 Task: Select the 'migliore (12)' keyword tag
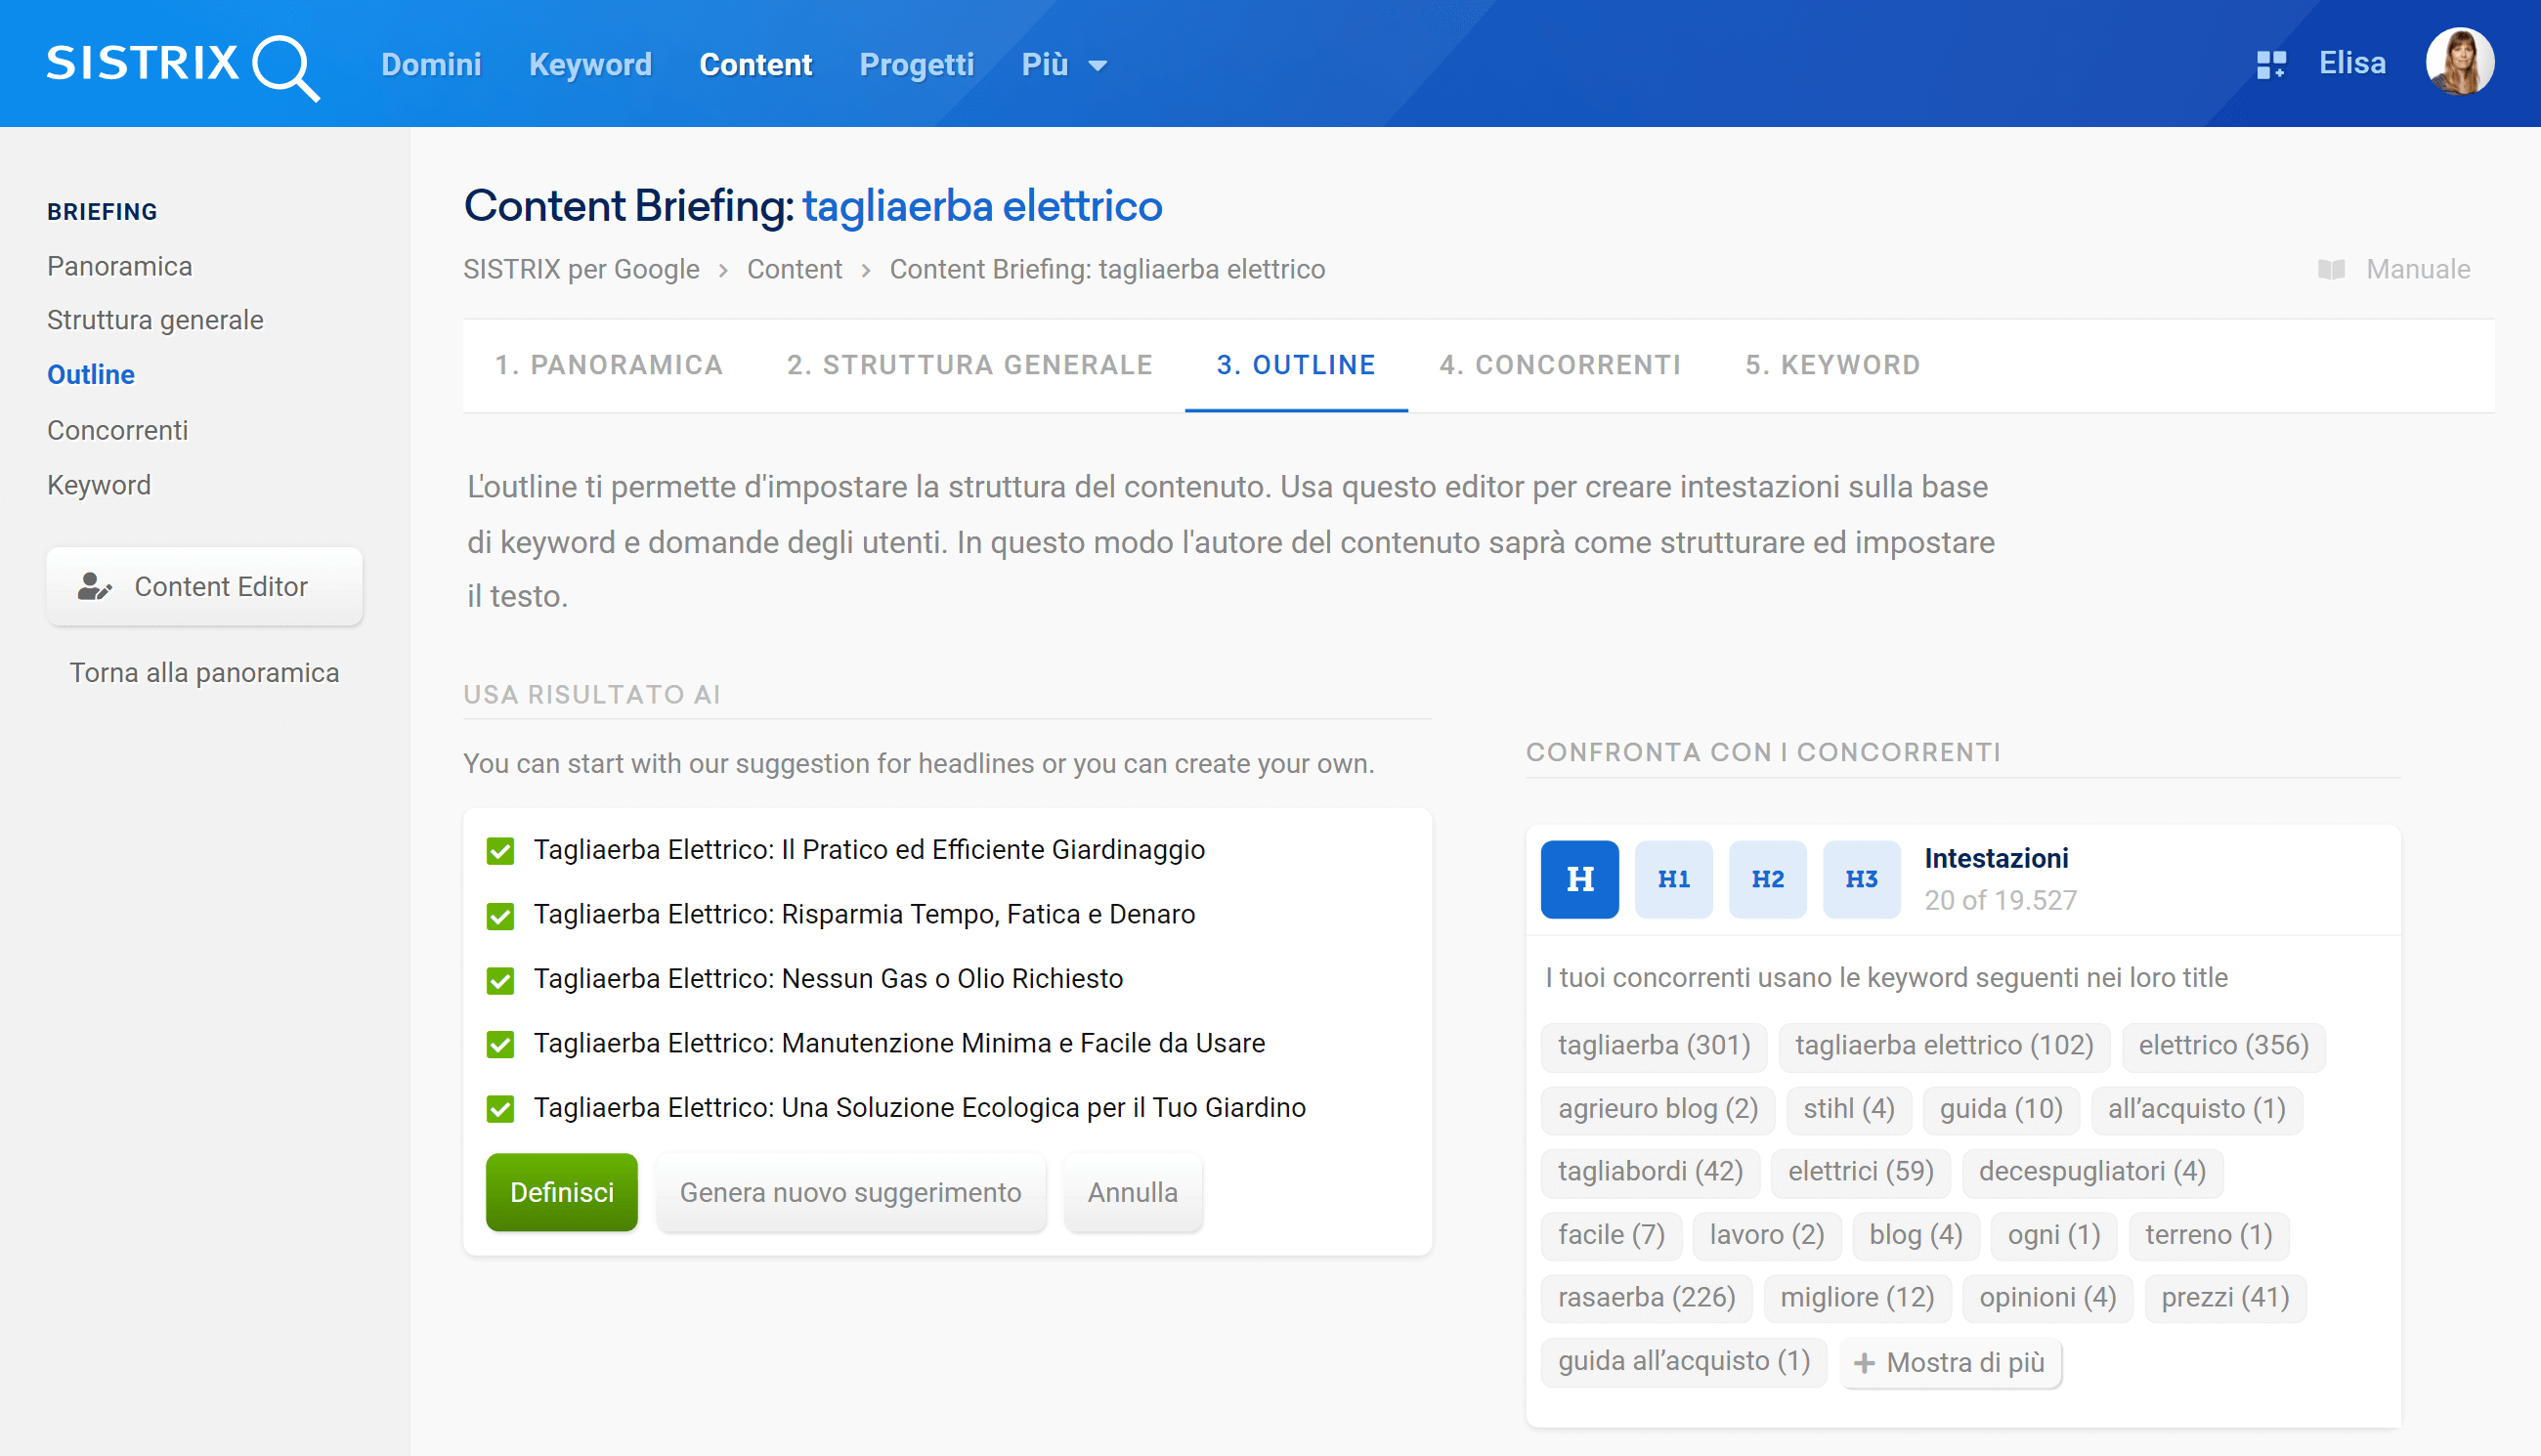coord(1857,1297)
